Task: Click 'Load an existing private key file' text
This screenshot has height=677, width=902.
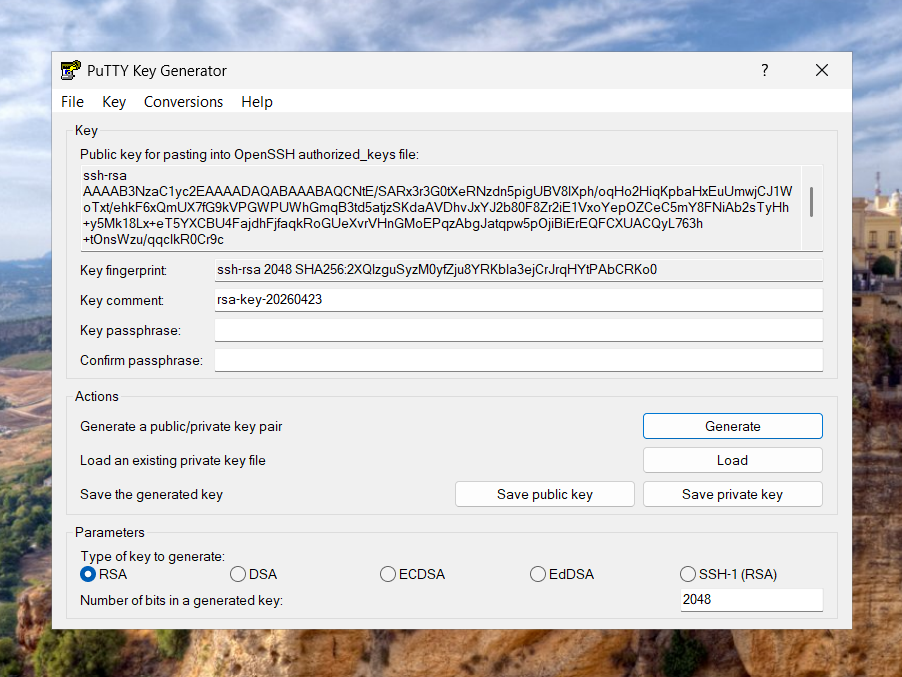Action: [x=173, y=460]
